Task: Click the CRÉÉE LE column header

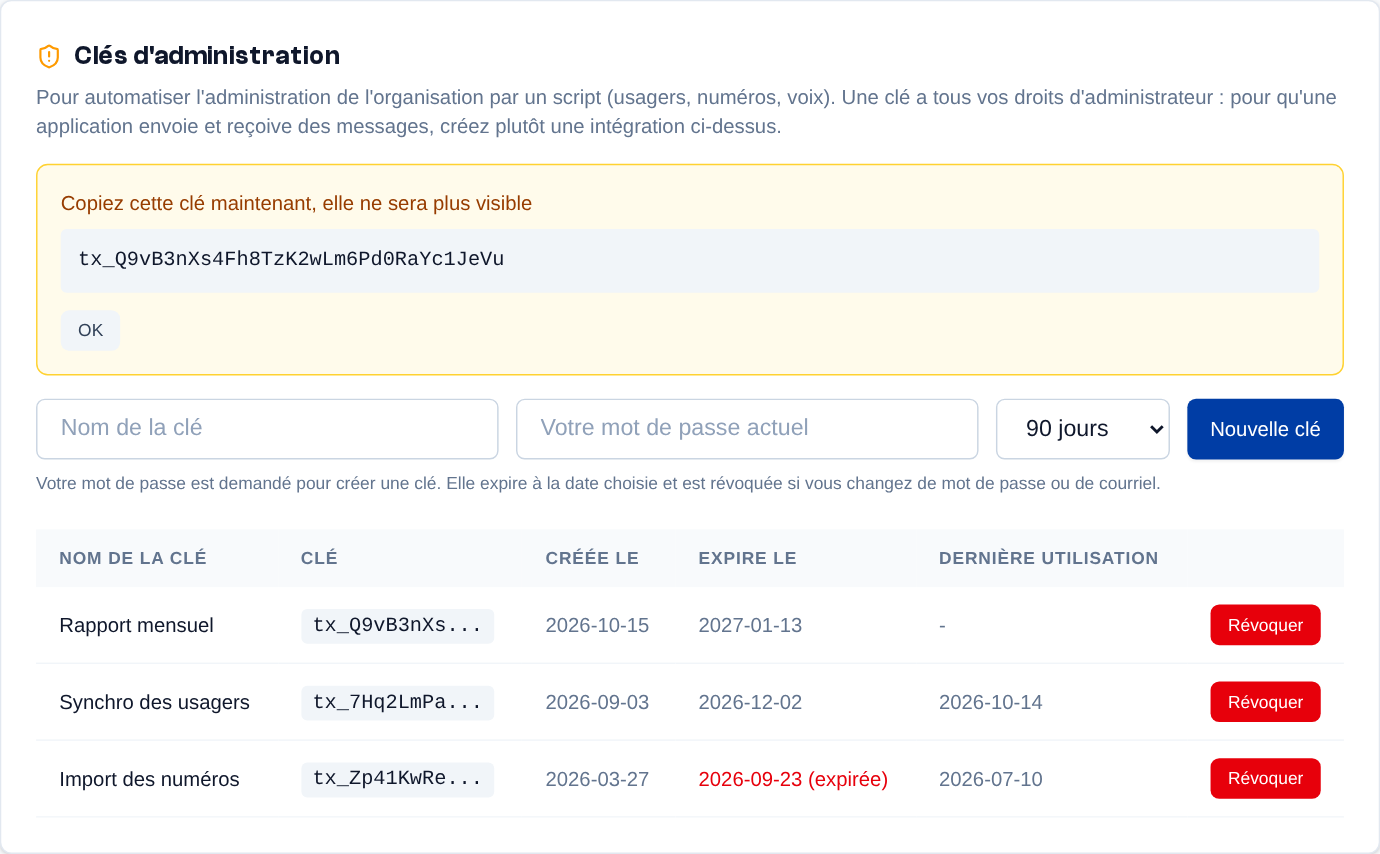Action: click(592, 558)
